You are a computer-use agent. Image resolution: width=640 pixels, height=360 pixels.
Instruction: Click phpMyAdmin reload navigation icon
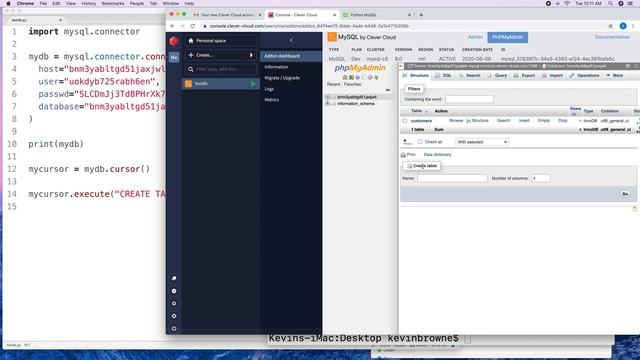tap(376, 78)
